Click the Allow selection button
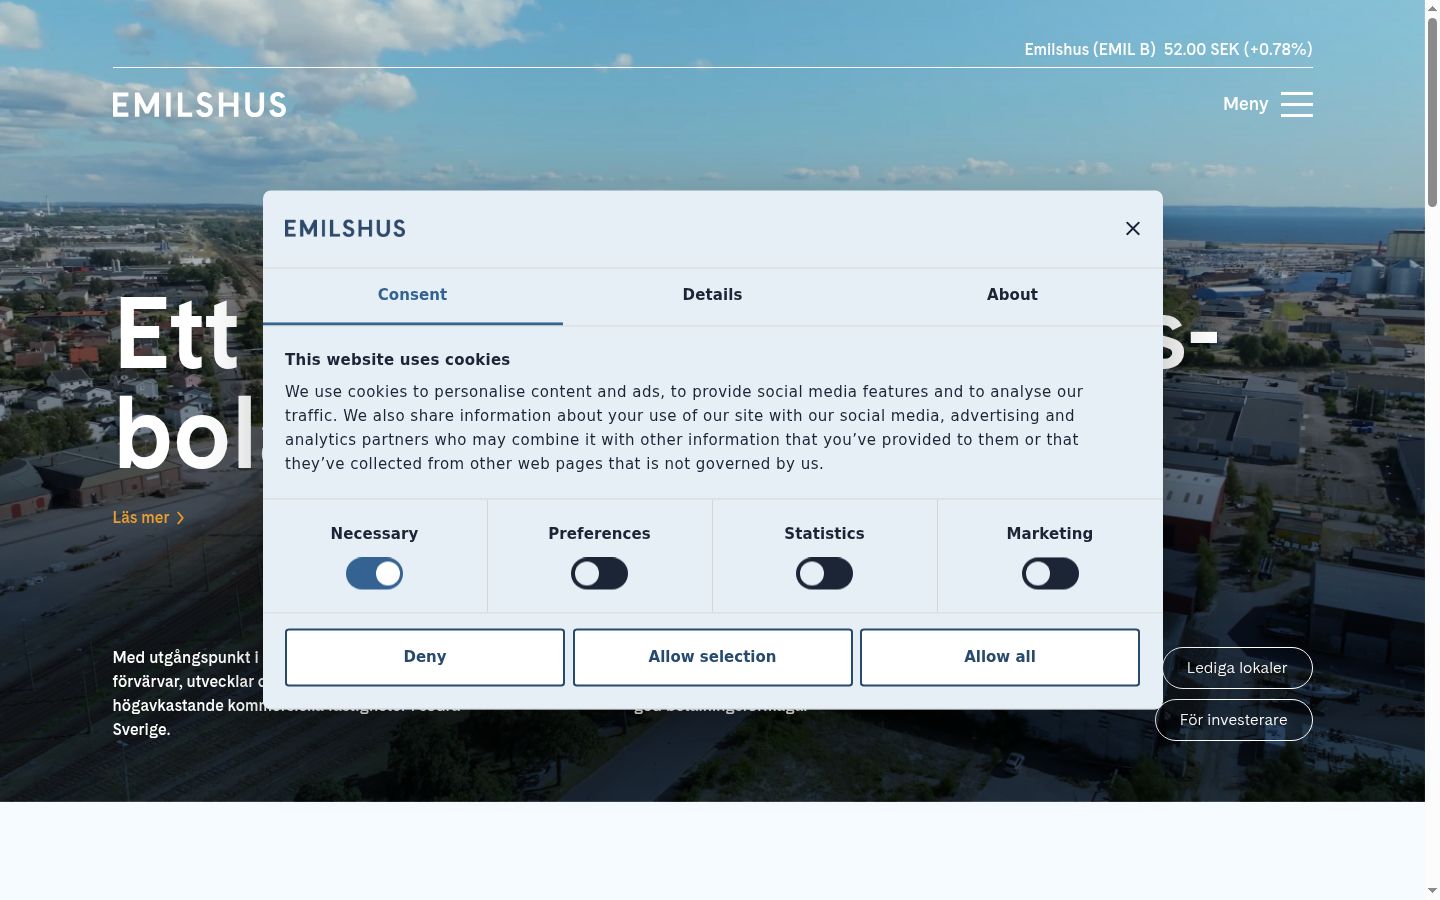Image resolution: width=1440 pixels, height=900 pixels. pos(712,657)
